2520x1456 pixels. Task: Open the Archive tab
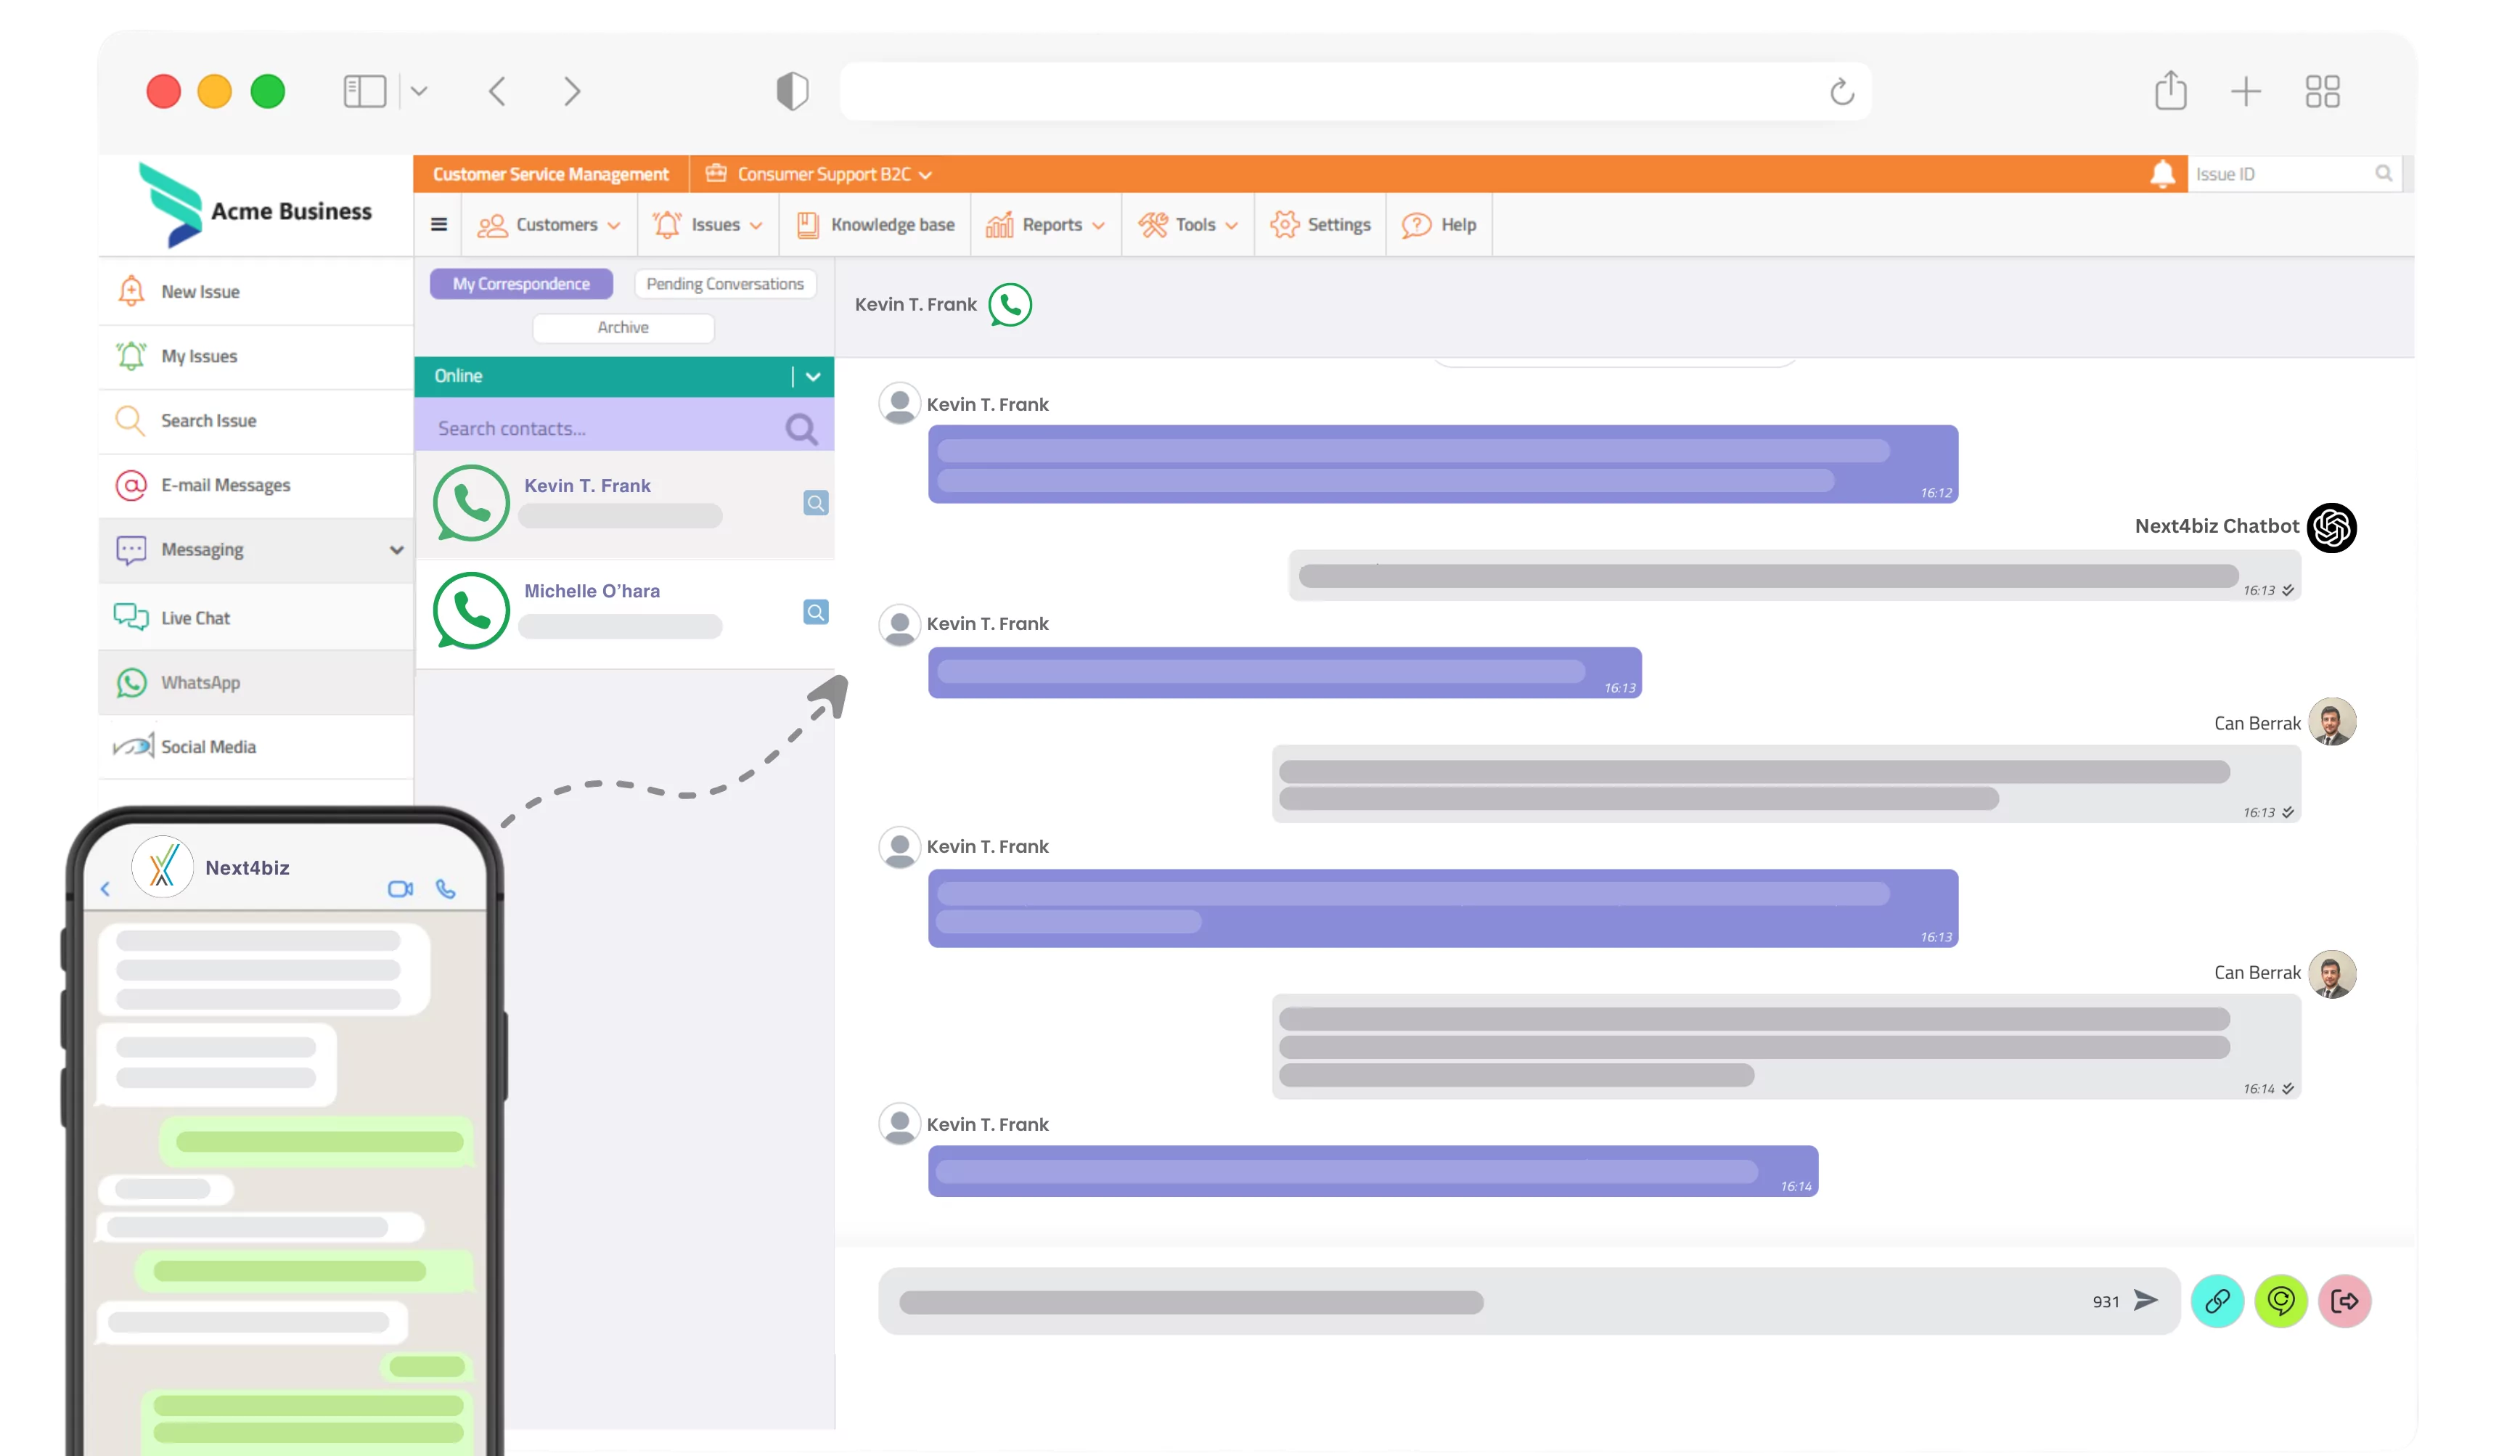point(623,328)
